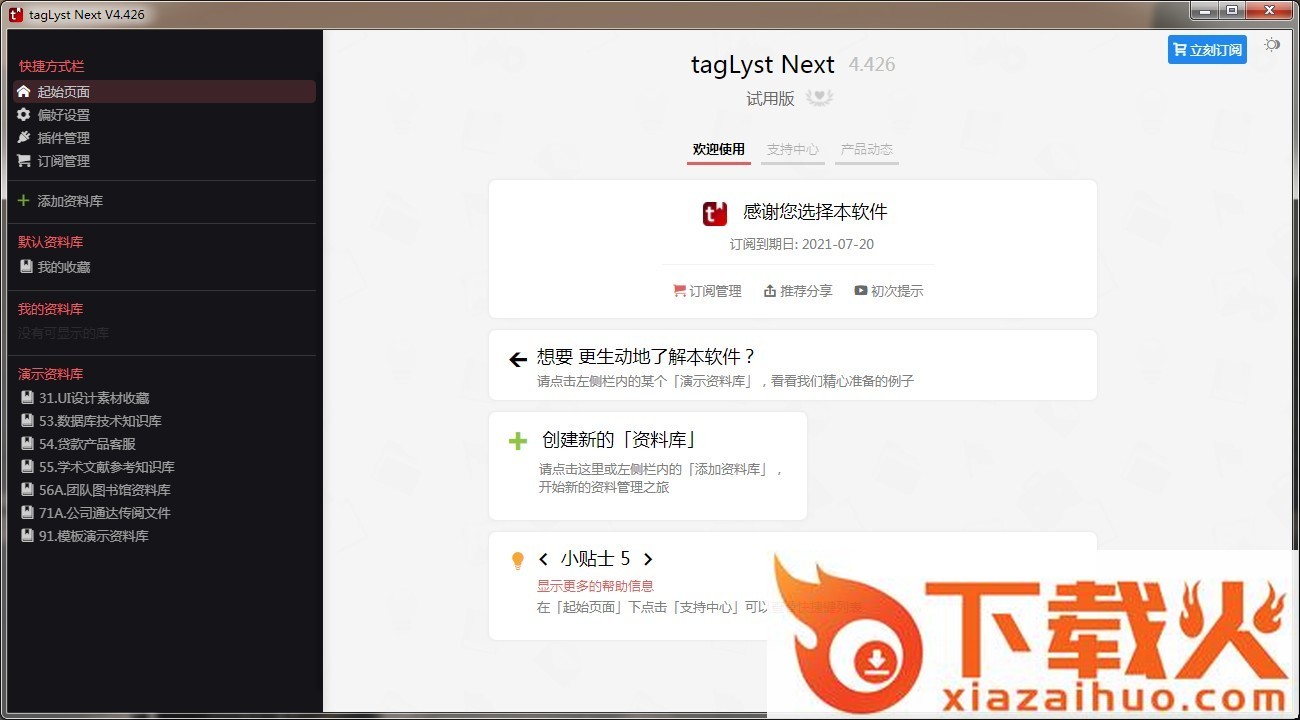Click the 初次提示 video tips link
Image resolution: width=1300 pixels, height=720 pixels.
[889, 291]
